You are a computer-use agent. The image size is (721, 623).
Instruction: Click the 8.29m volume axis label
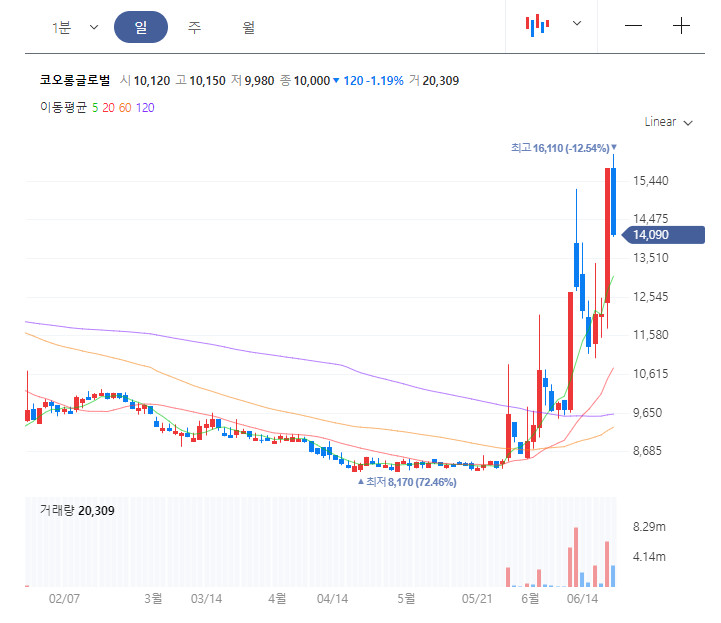click(x=649, y=526)
